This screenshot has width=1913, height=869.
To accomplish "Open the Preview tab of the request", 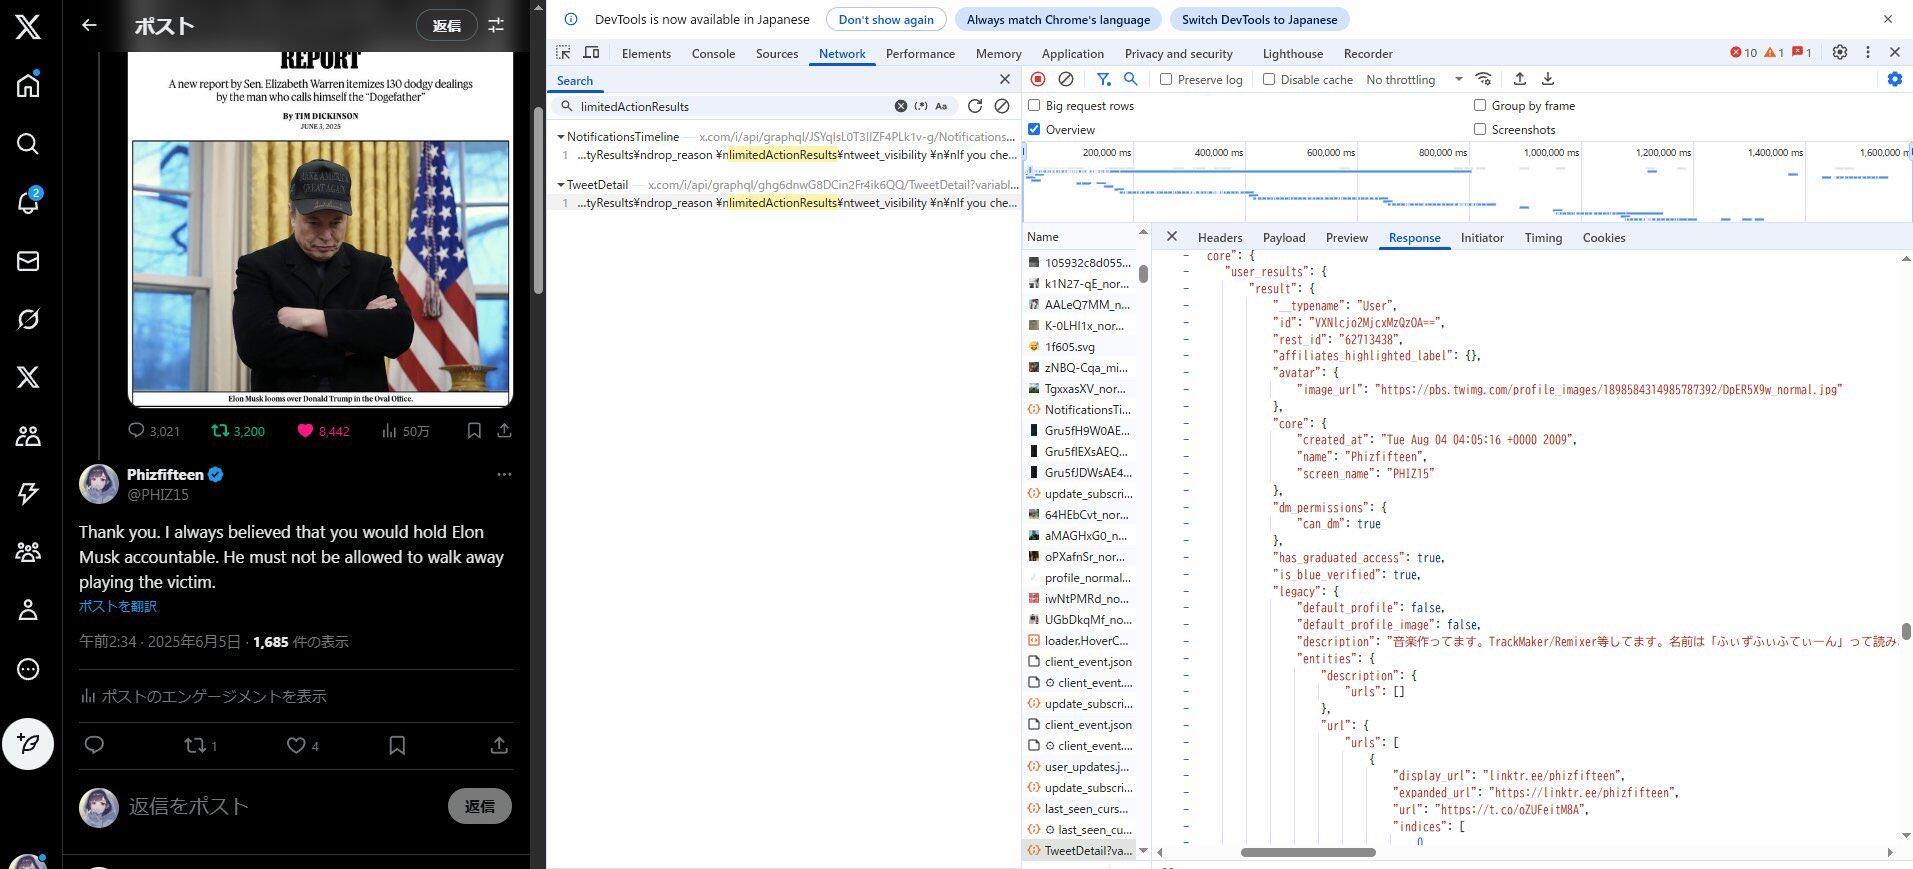I will point(1346,238).
